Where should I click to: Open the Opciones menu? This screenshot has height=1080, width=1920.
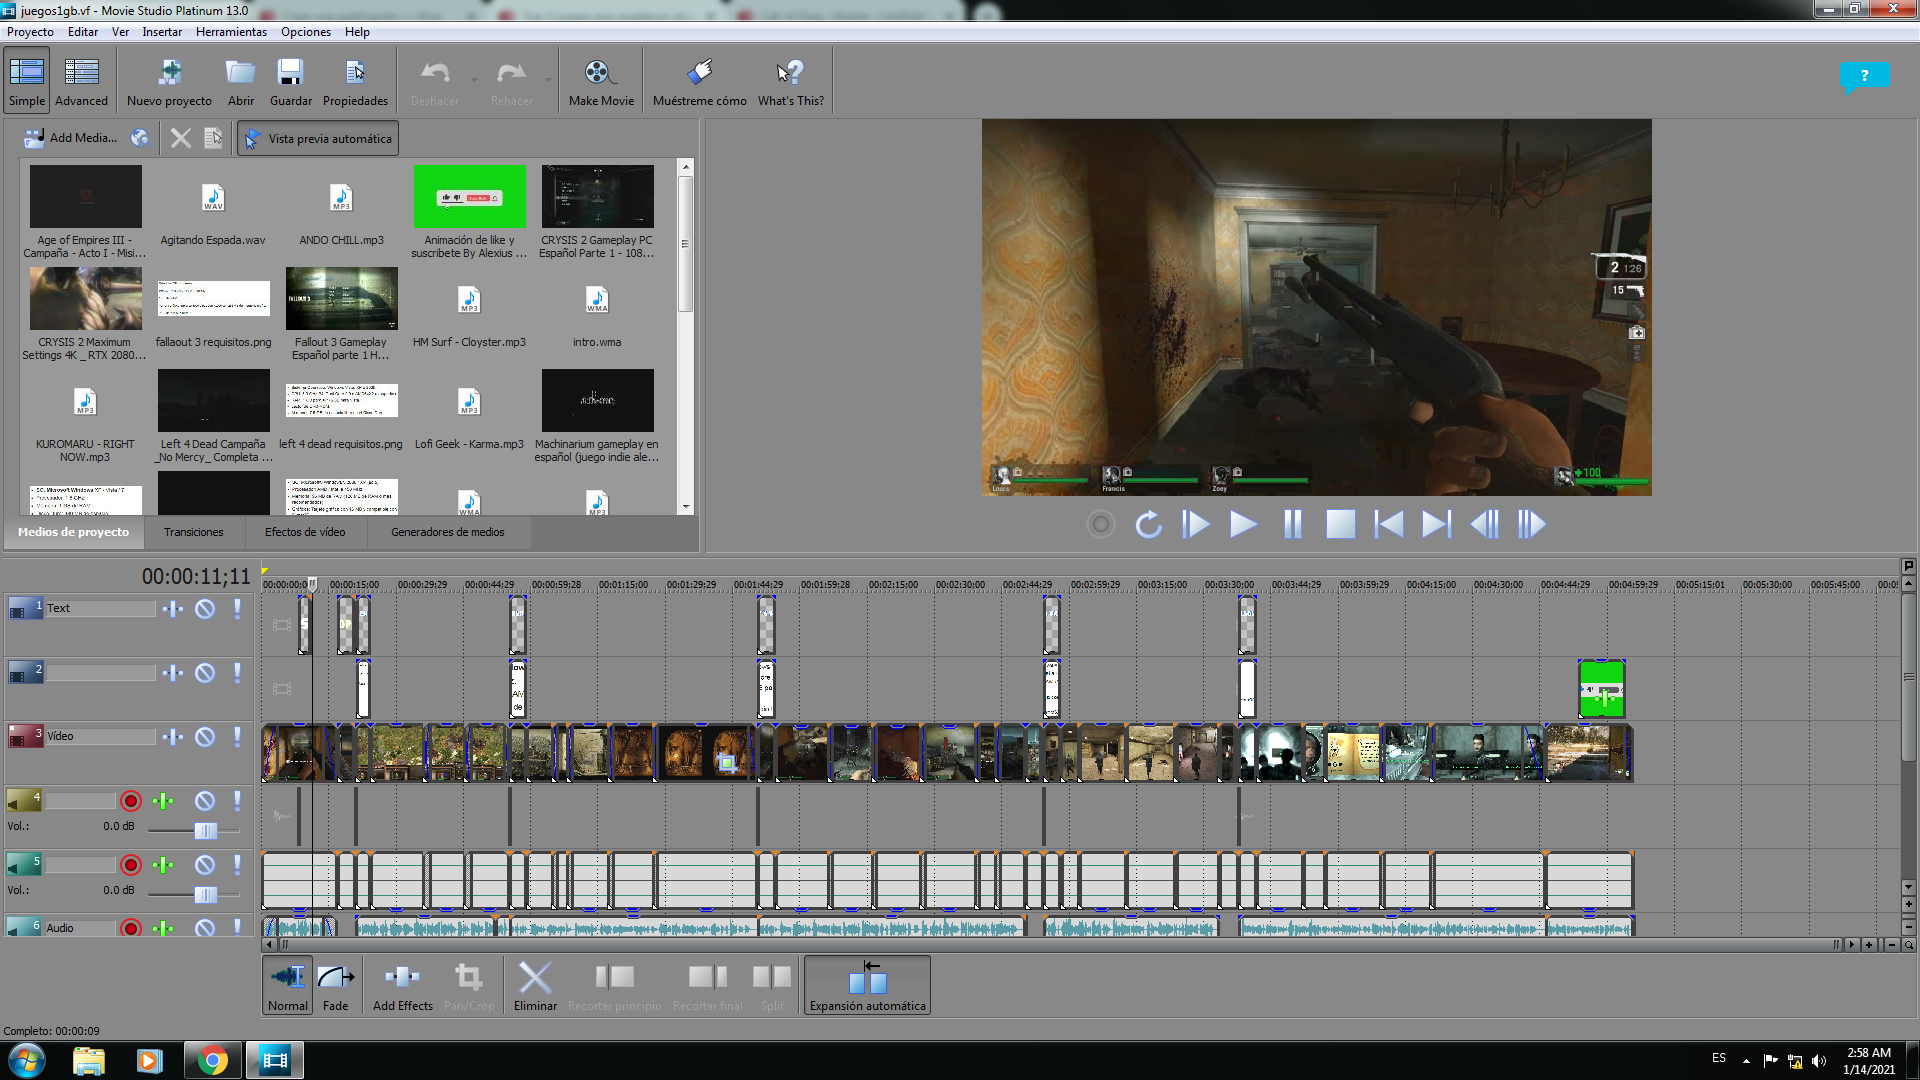point(306,32)
